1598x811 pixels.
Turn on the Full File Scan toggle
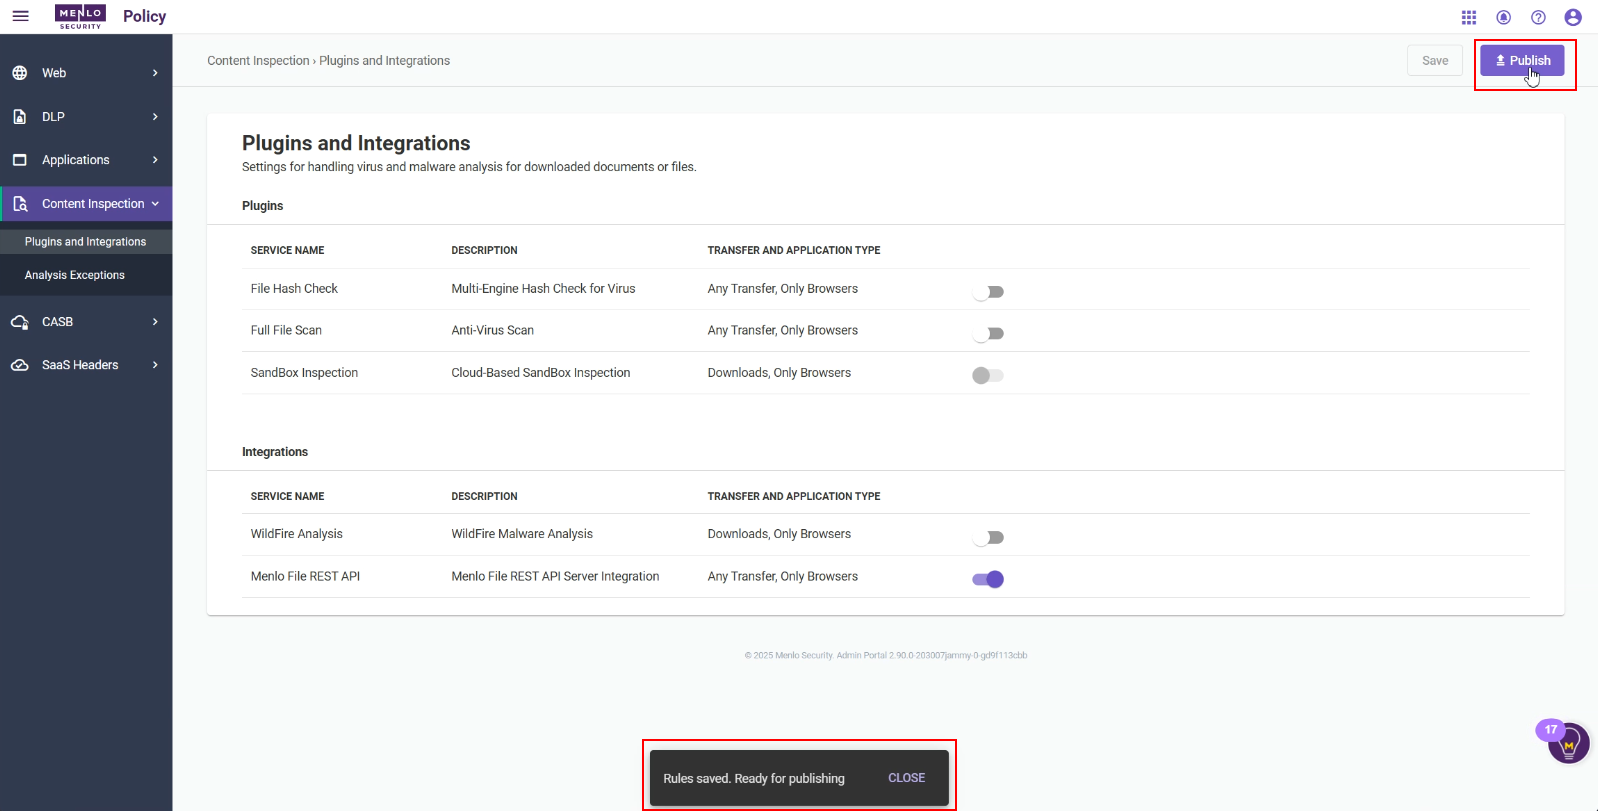tap(988, 334)
